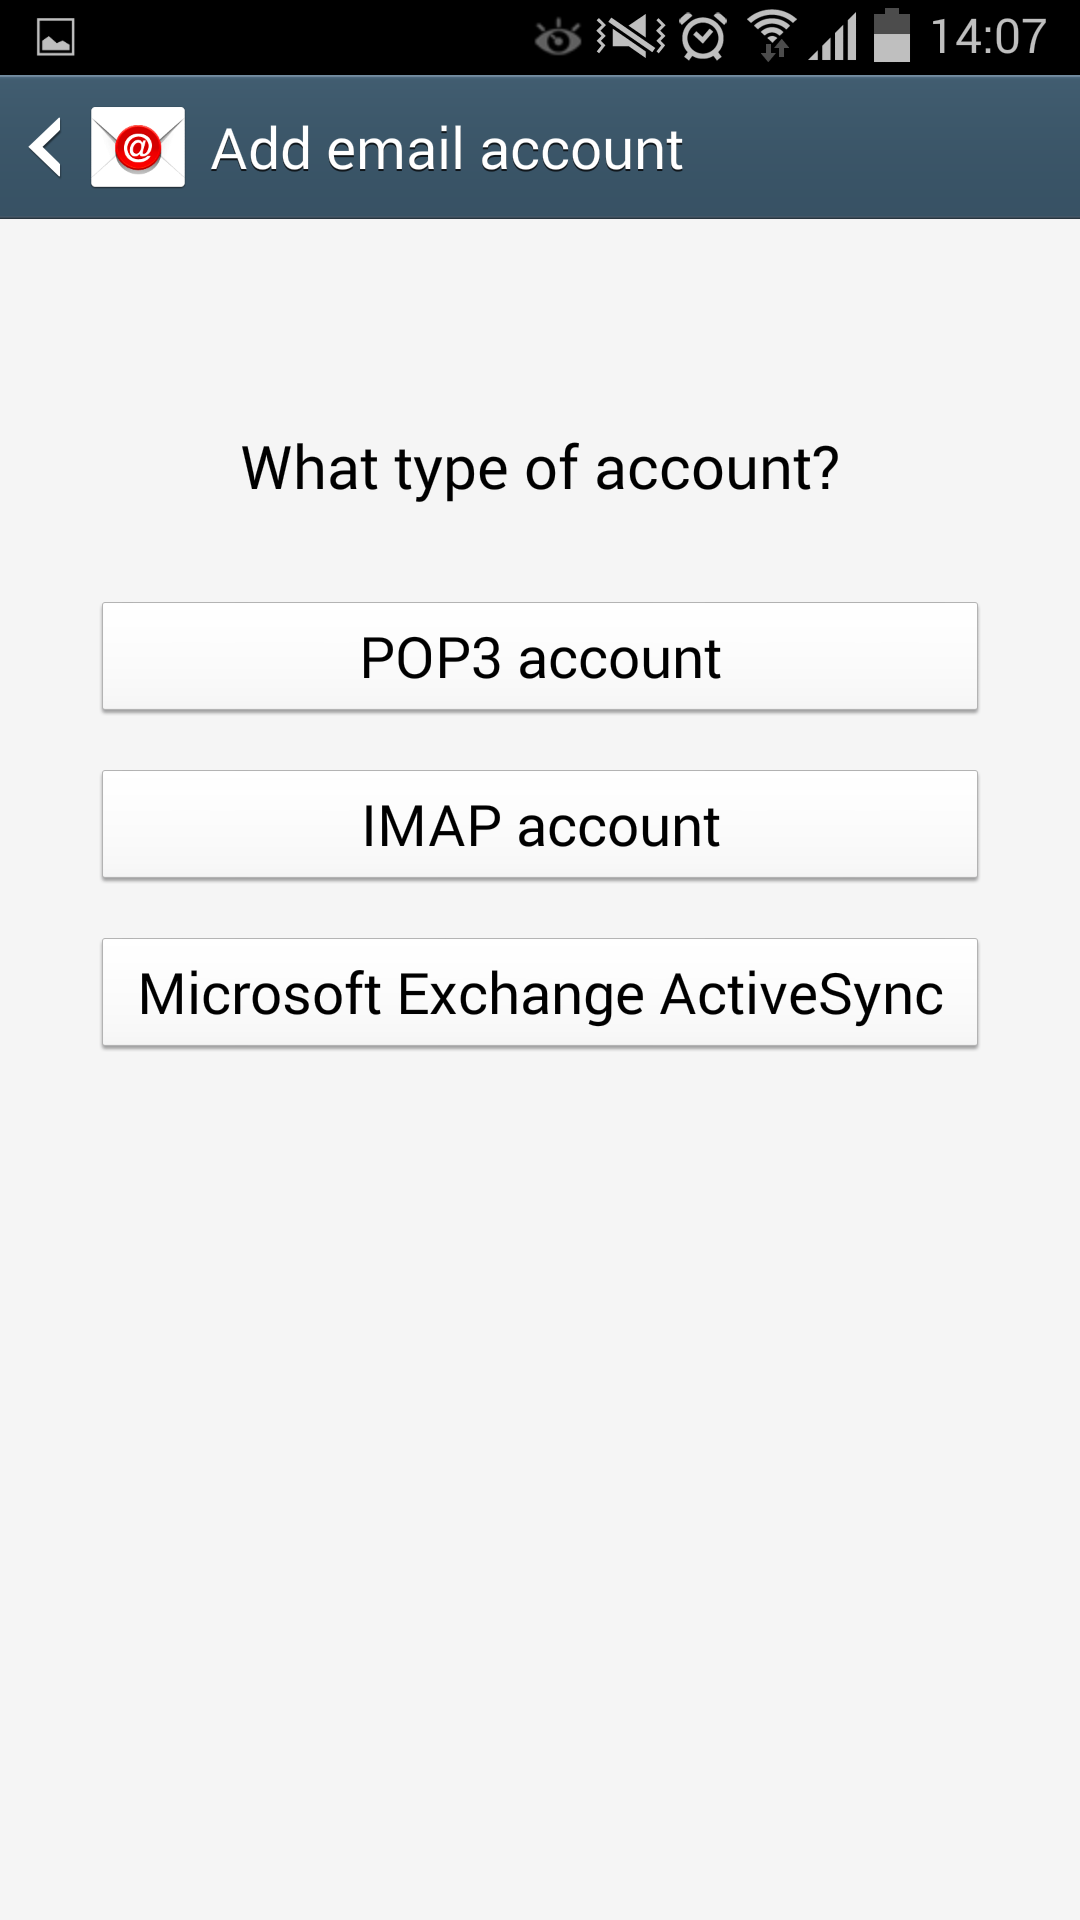Tap the "What type of account?" heading
1080x1920 pixels.
click(540, 468)
